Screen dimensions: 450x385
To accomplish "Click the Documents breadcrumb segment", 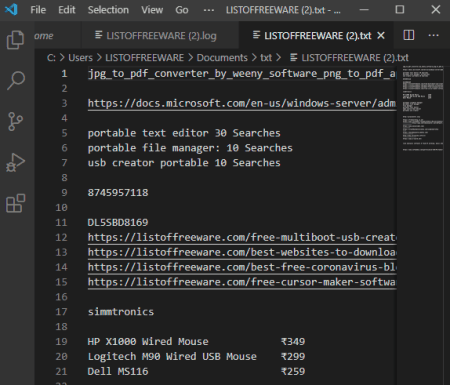I will 222,58.
